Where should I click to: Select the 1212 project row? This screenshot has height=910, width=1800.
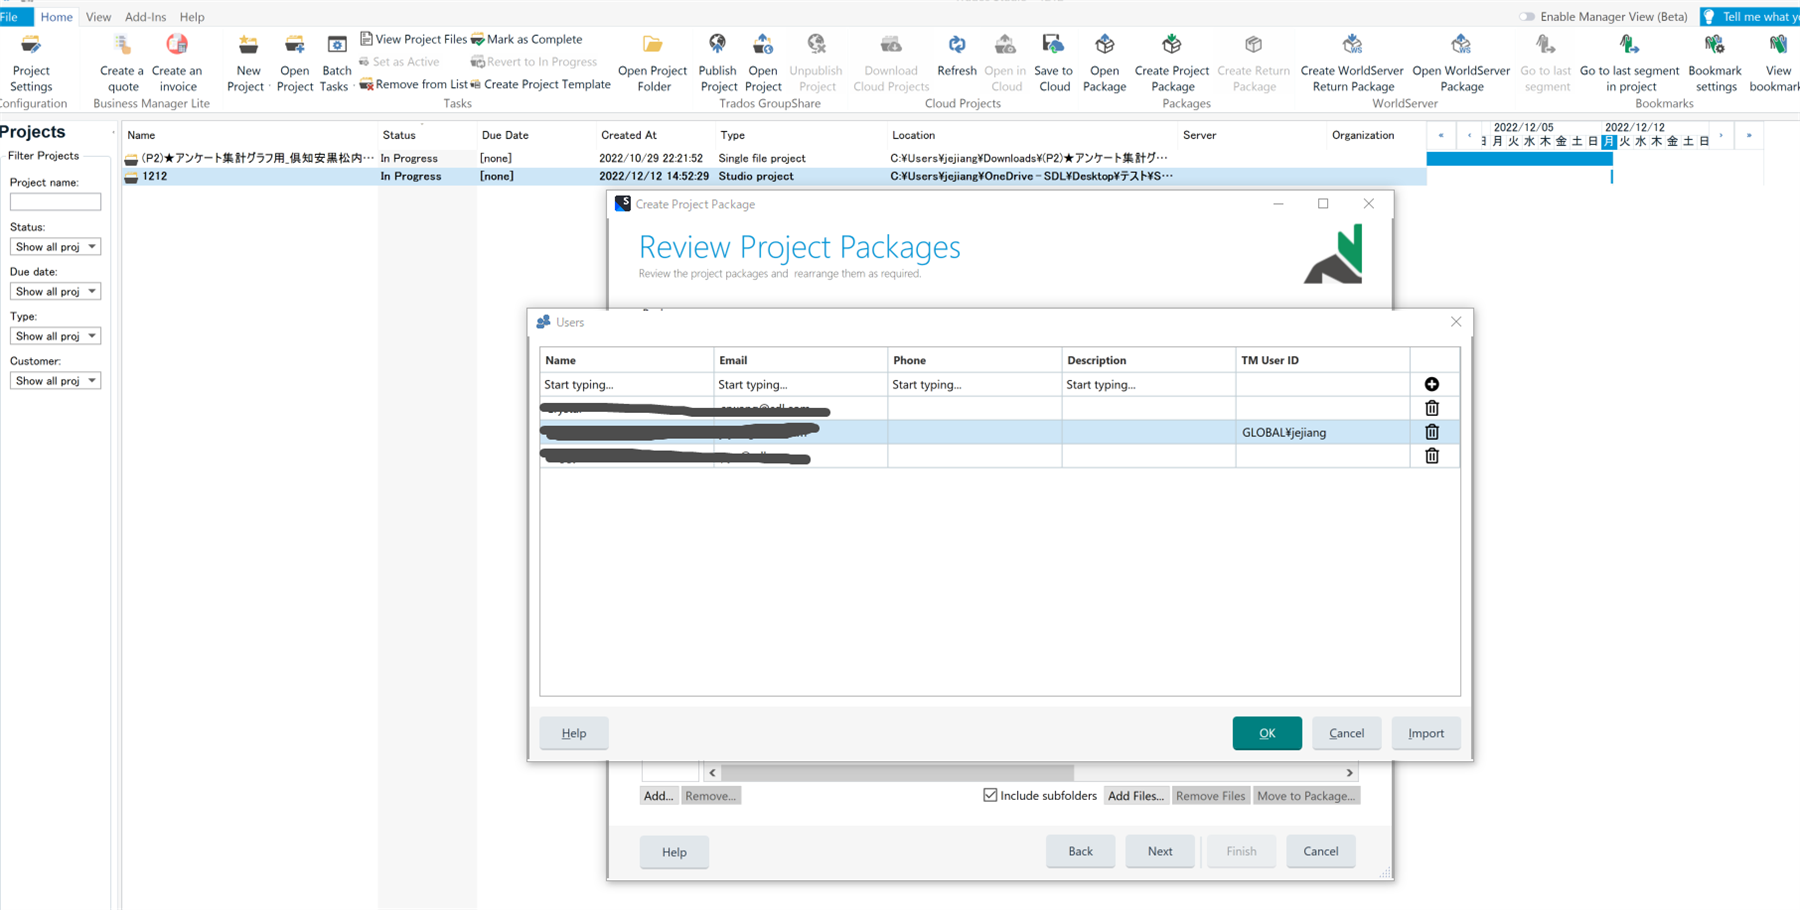pos(774,176)
